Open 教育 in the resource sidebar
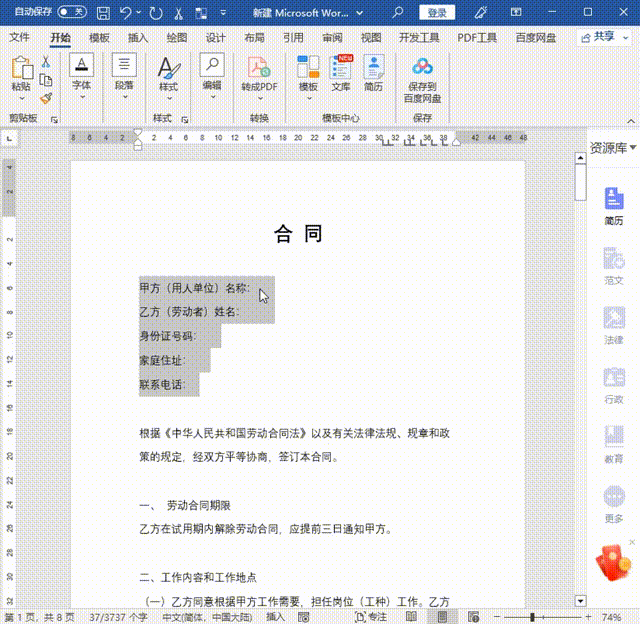 (613, 445)
